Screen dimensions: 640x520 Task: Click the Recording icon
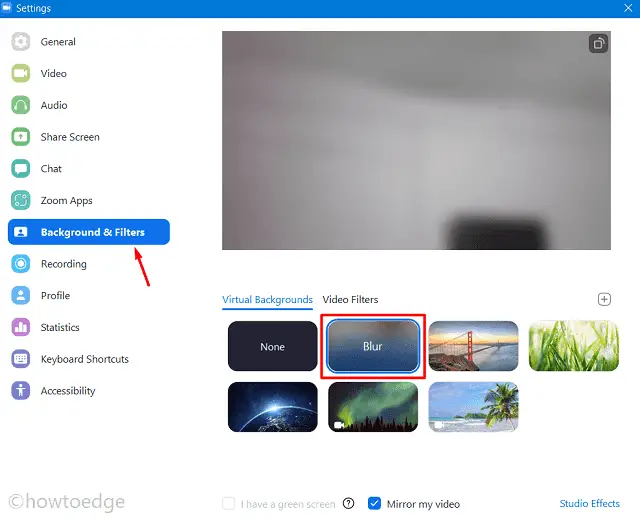point(20,264)
